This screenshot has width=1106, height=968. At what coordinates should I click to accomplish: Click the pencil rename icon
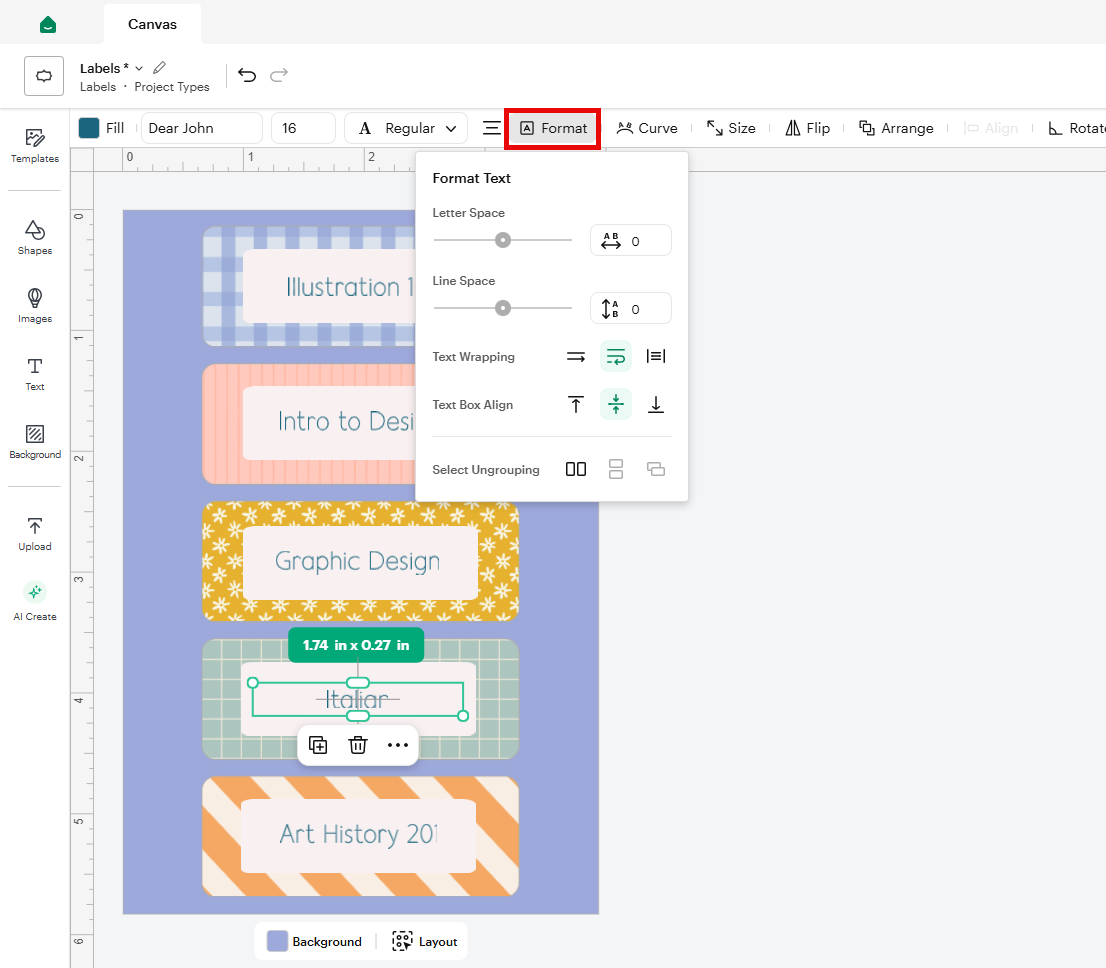point(159,68)
